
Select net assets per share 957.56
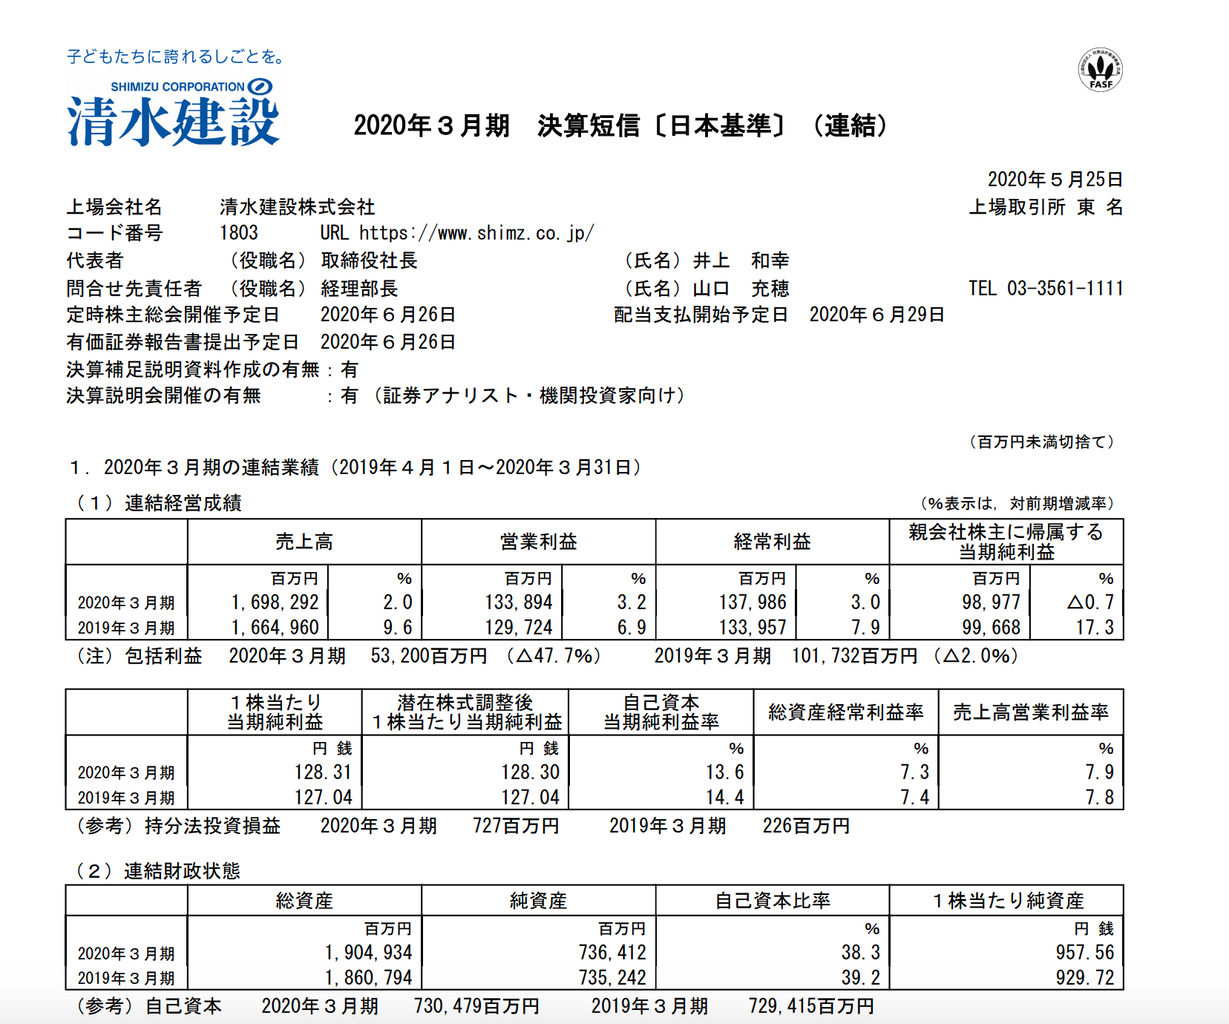pyautogui.click(x=1085, y=953)
